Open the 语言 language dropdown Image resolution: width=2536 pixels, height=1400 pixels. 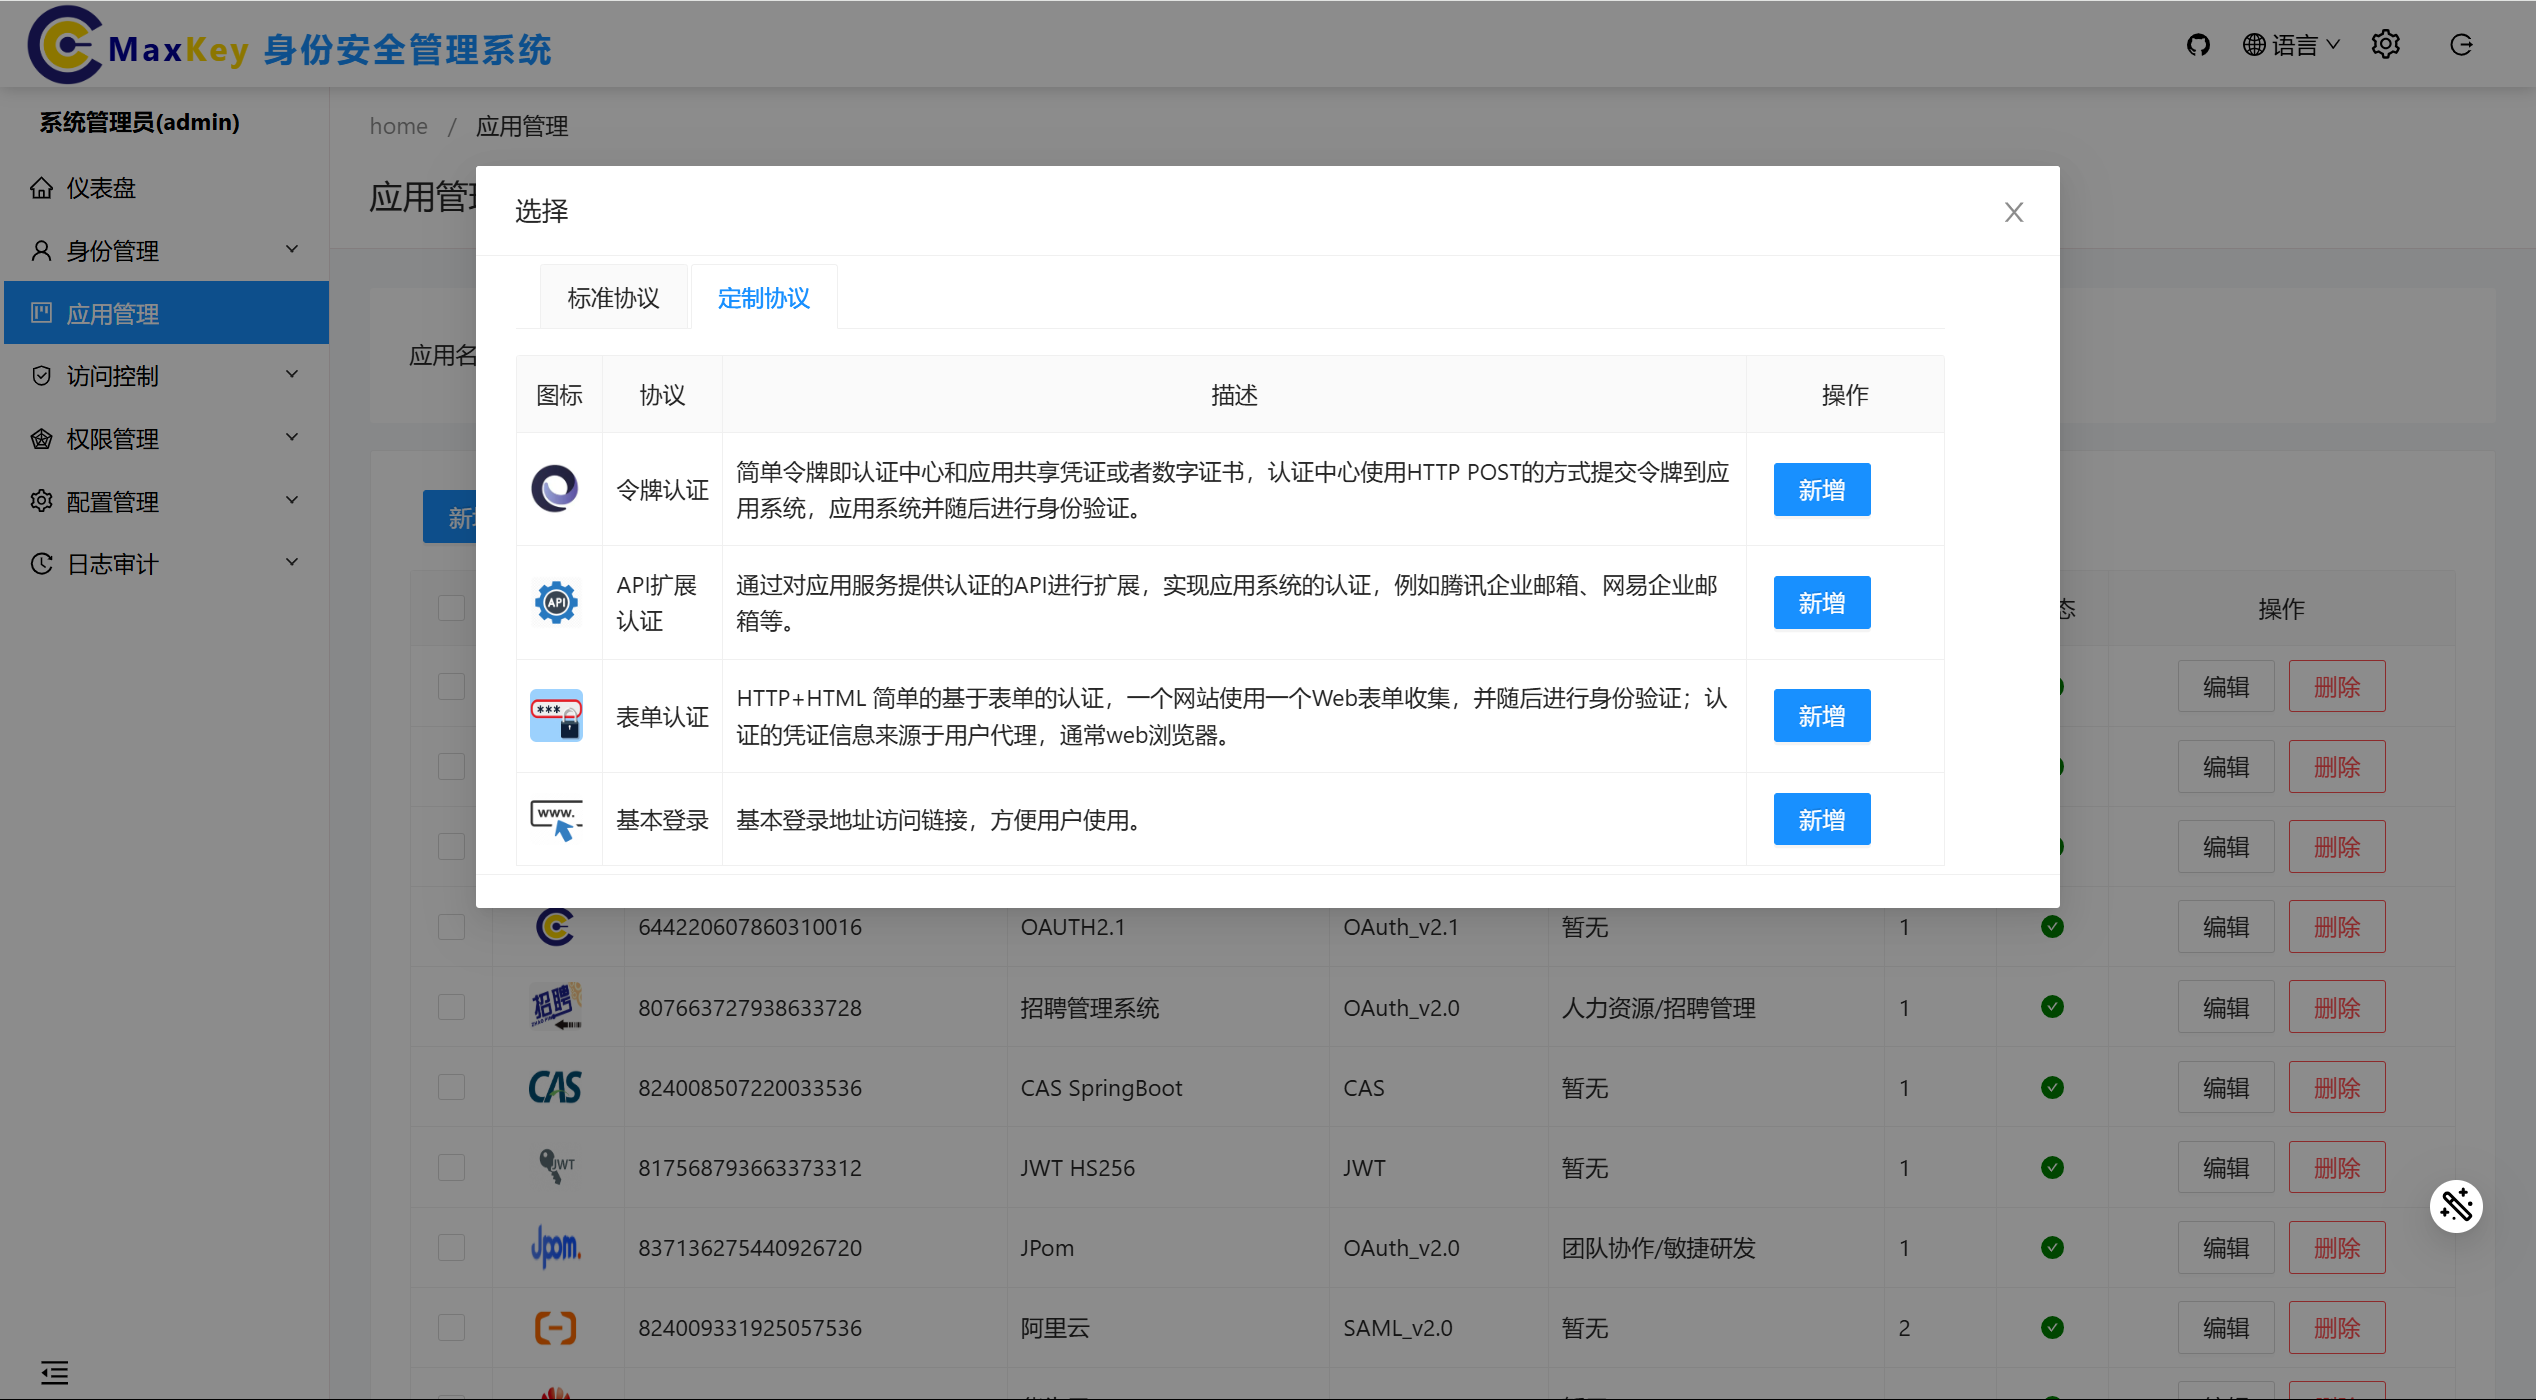(2291, 44)
